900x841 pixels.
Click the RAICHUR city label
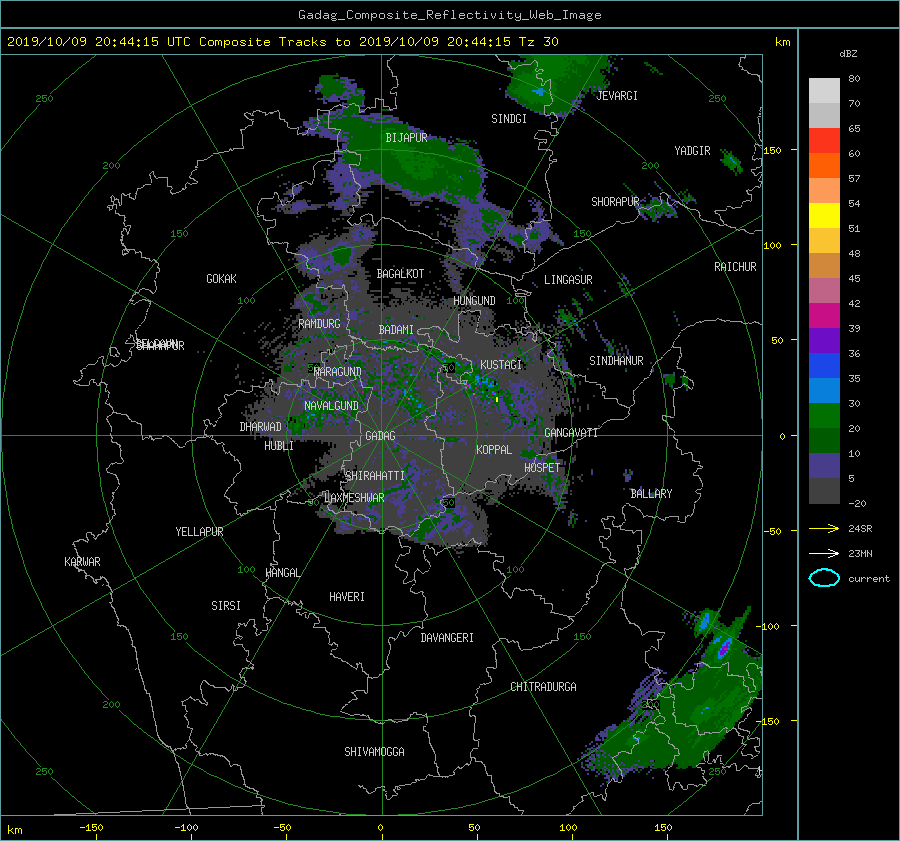point(735,267)
